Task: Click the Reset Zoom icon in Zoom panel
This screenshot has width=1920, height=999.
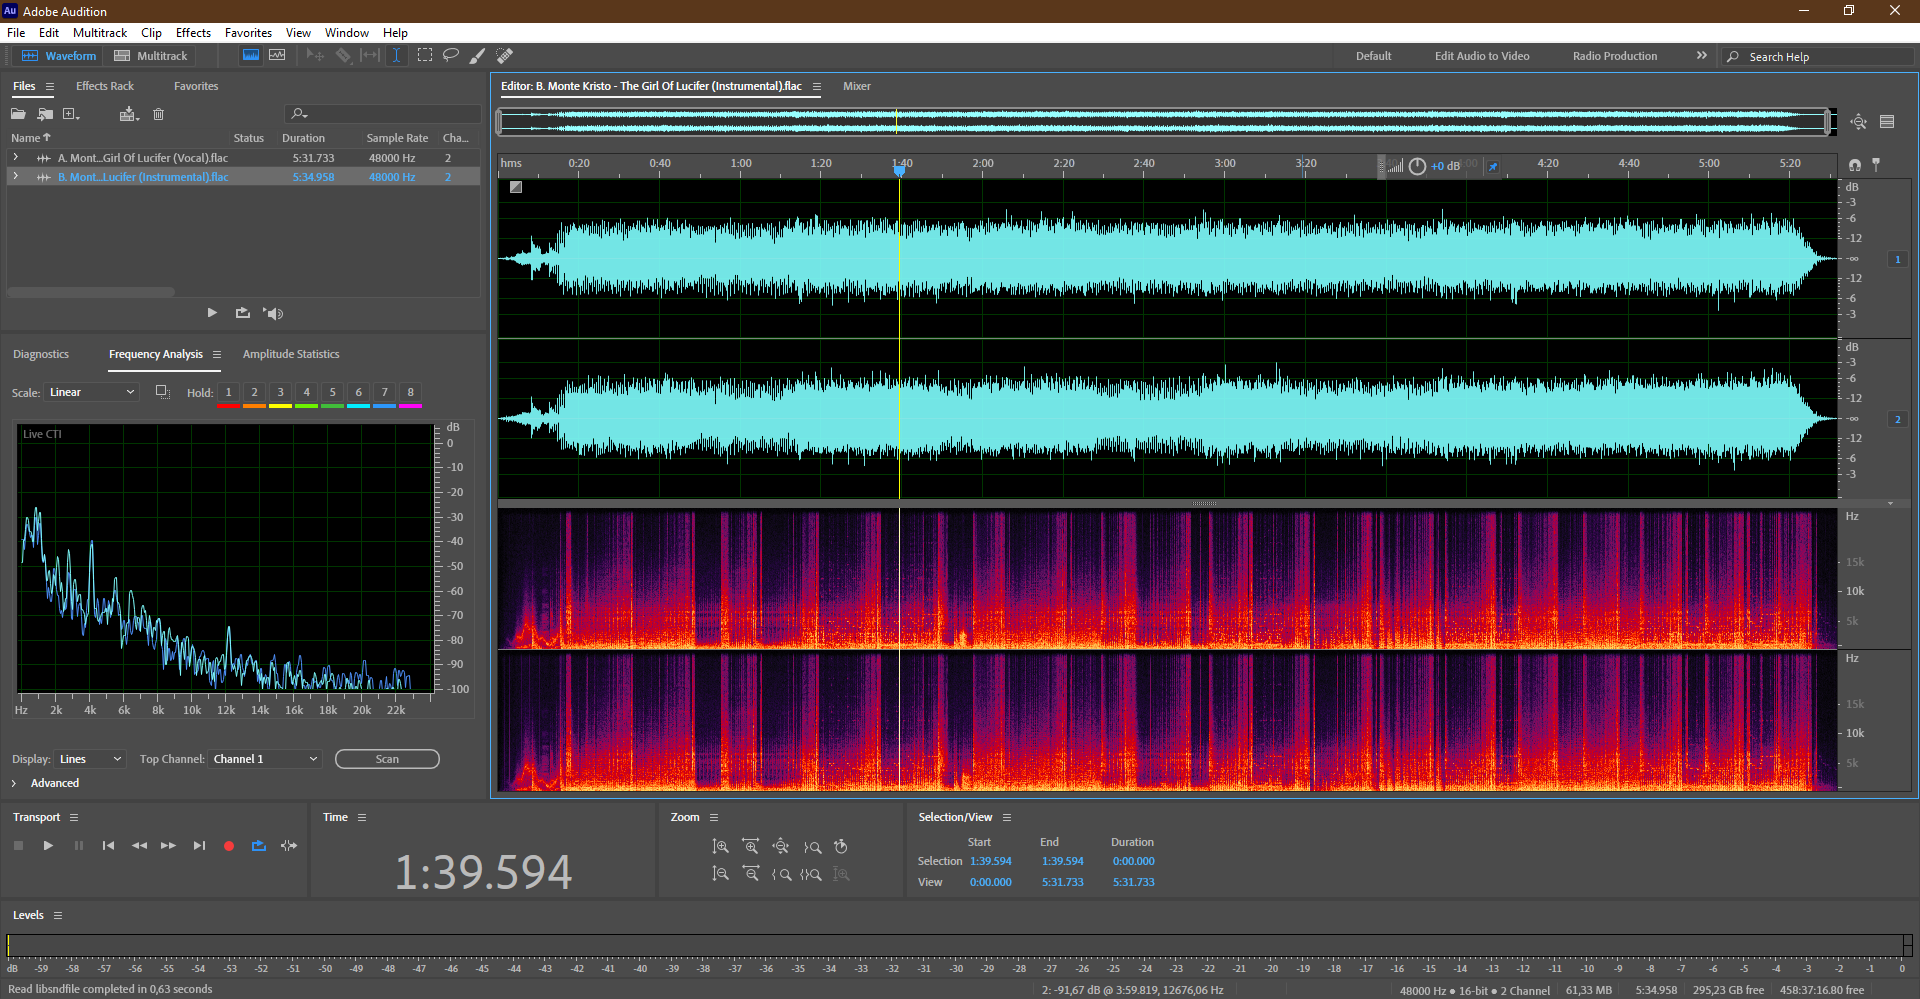Action: [841, 847]
